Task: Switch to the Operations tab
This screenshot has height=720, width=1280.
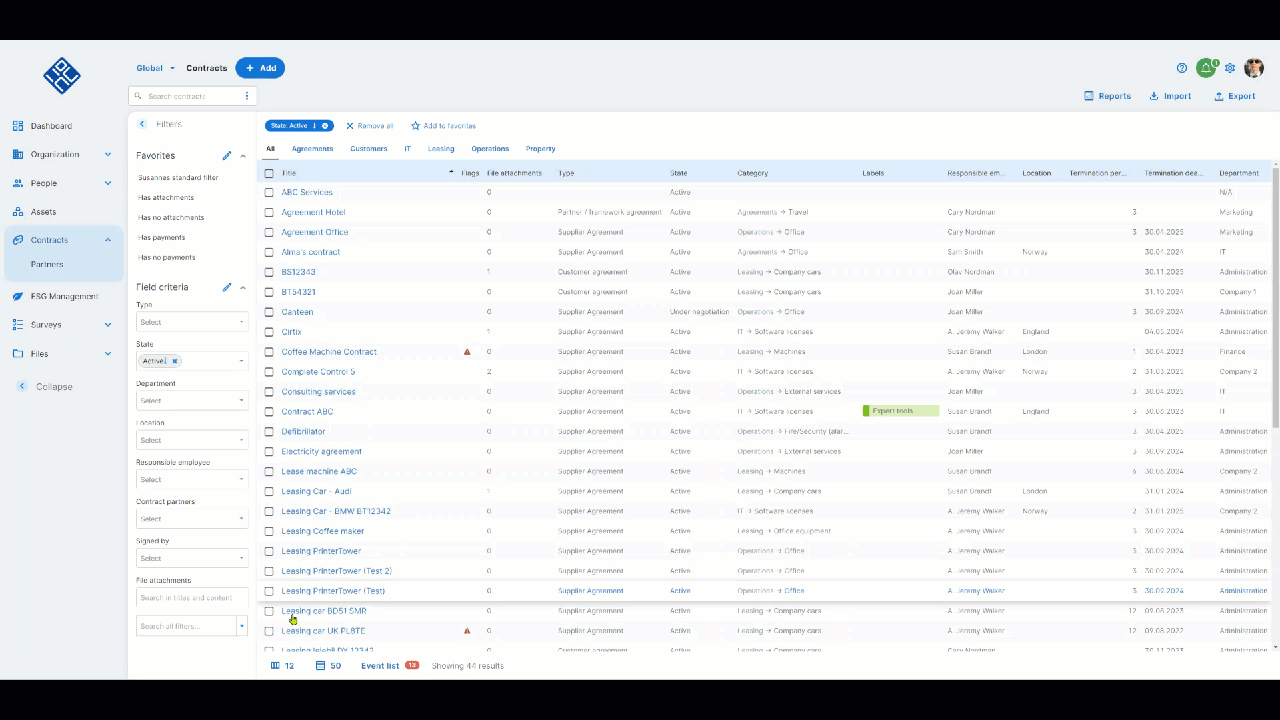Action: (490, 149)
